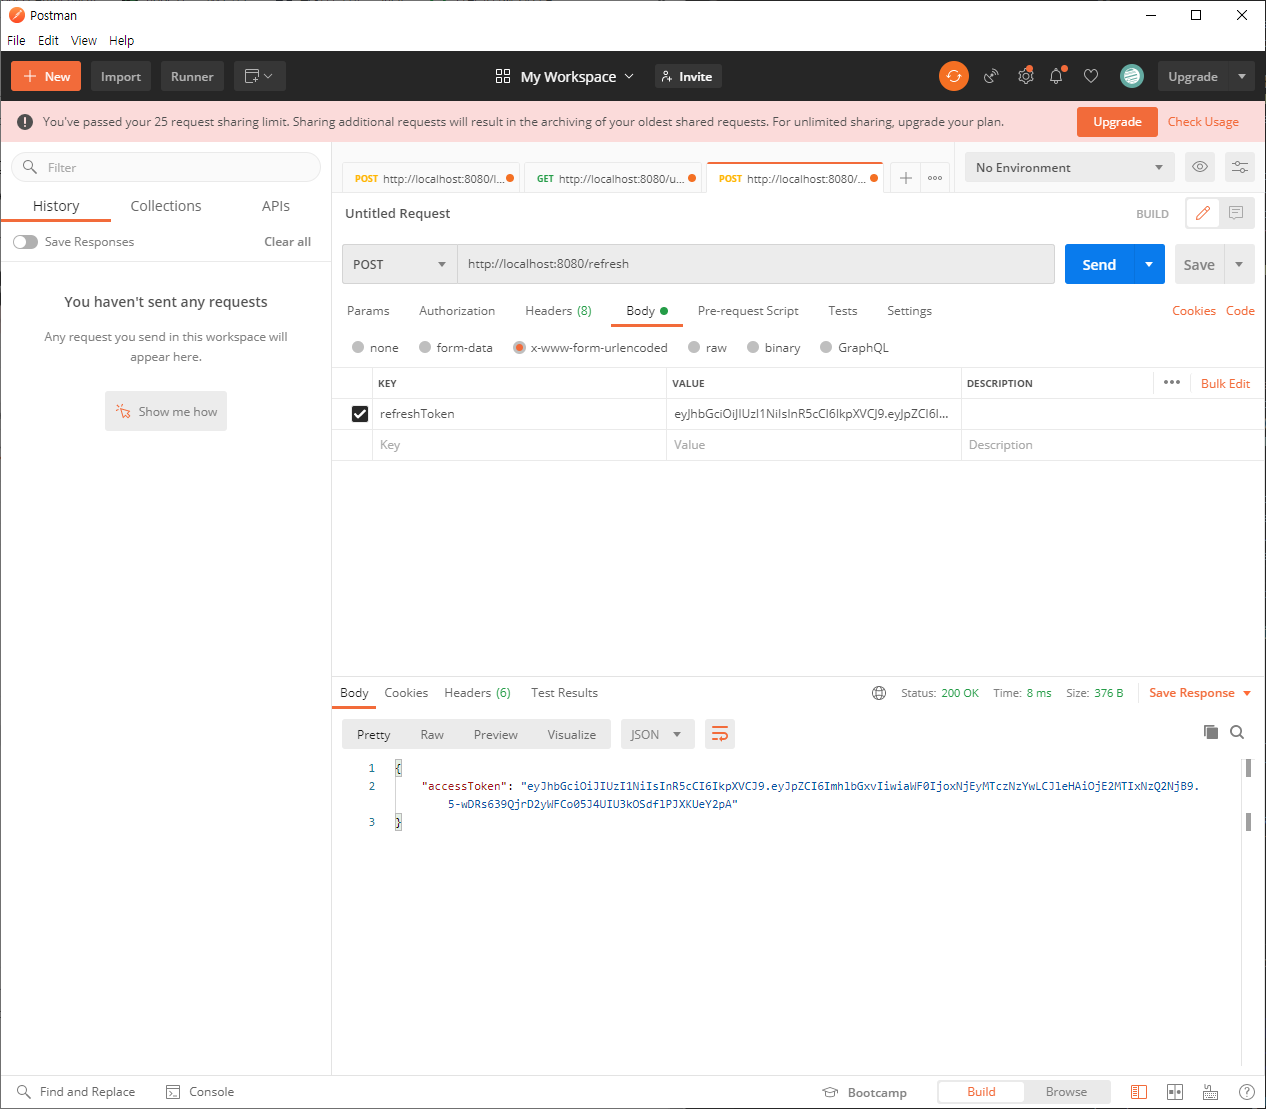Clear all history entries
This screenshot has width=1266, height=1109.
[x=287, y=242]
